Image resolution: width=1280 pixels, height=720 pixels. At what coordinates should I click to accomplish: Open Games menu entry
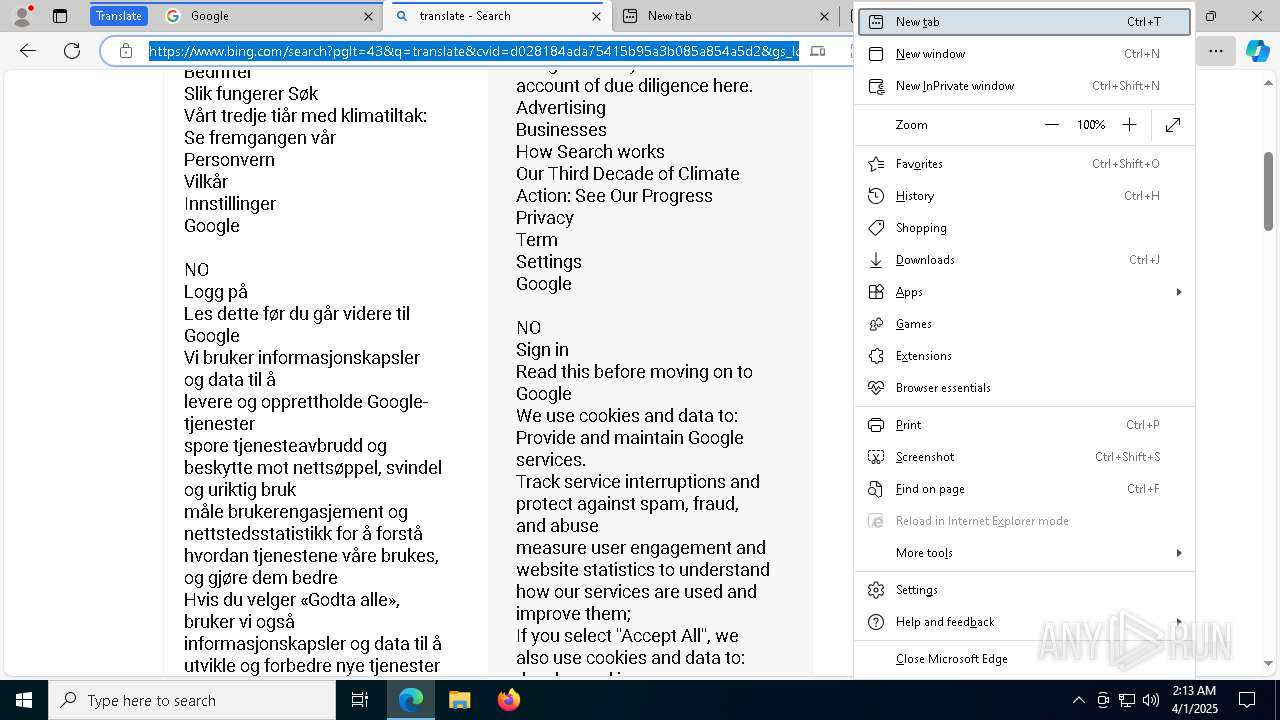[1025, 324]
